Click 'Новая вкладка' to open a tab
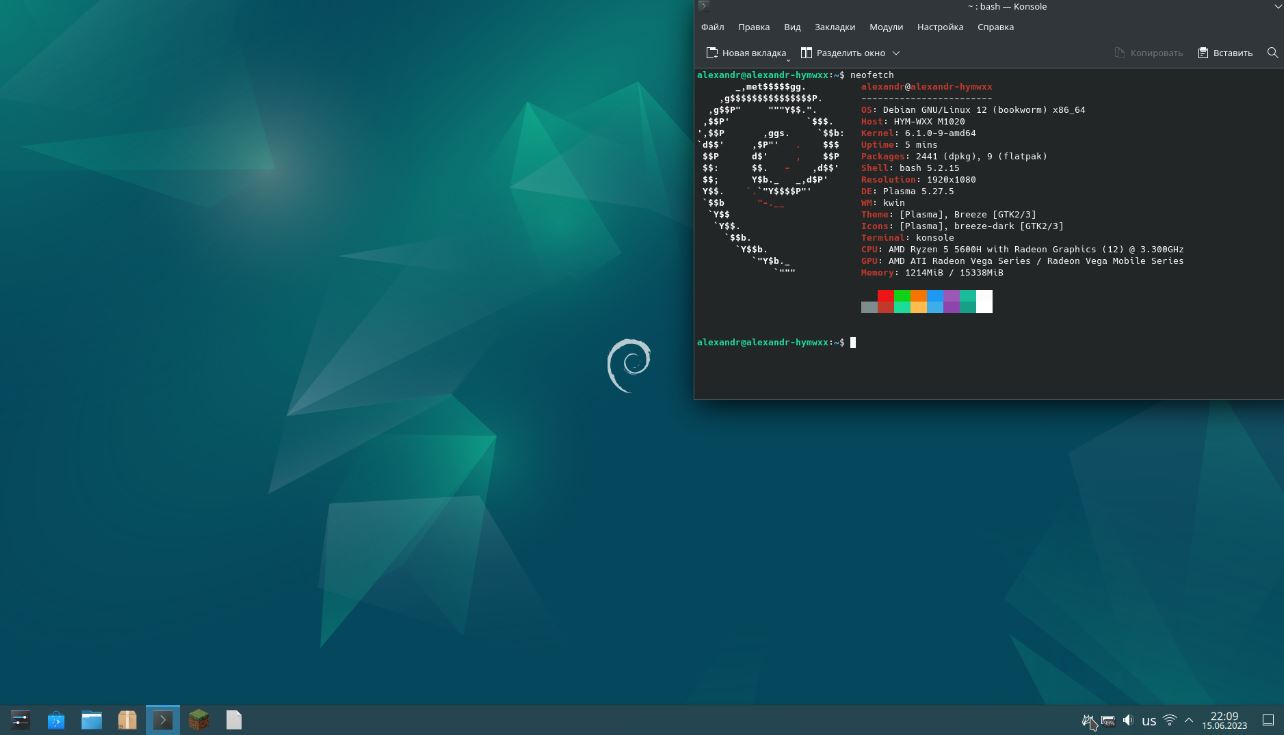Screen dimensions: 1284x735 tap(748, 53)
